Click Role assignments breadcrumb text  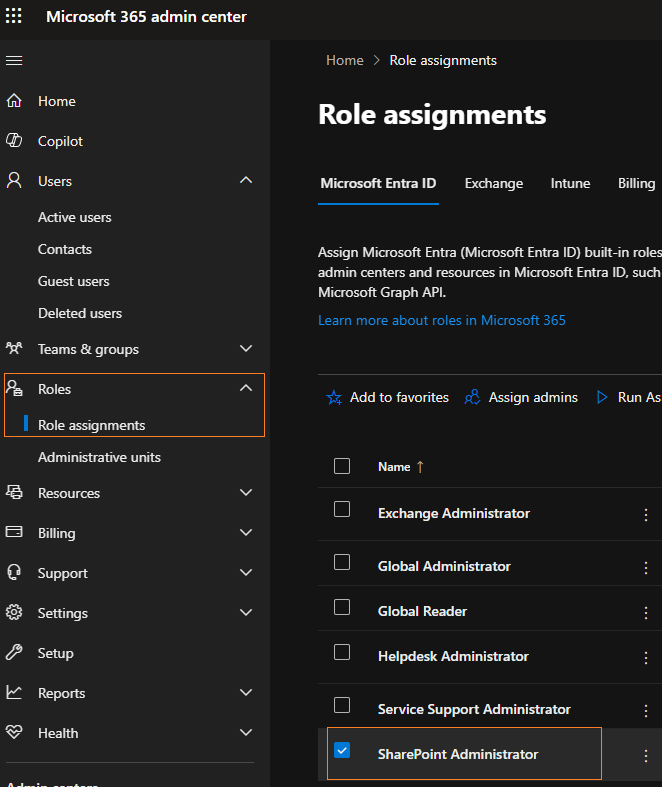tap(443, 60)
